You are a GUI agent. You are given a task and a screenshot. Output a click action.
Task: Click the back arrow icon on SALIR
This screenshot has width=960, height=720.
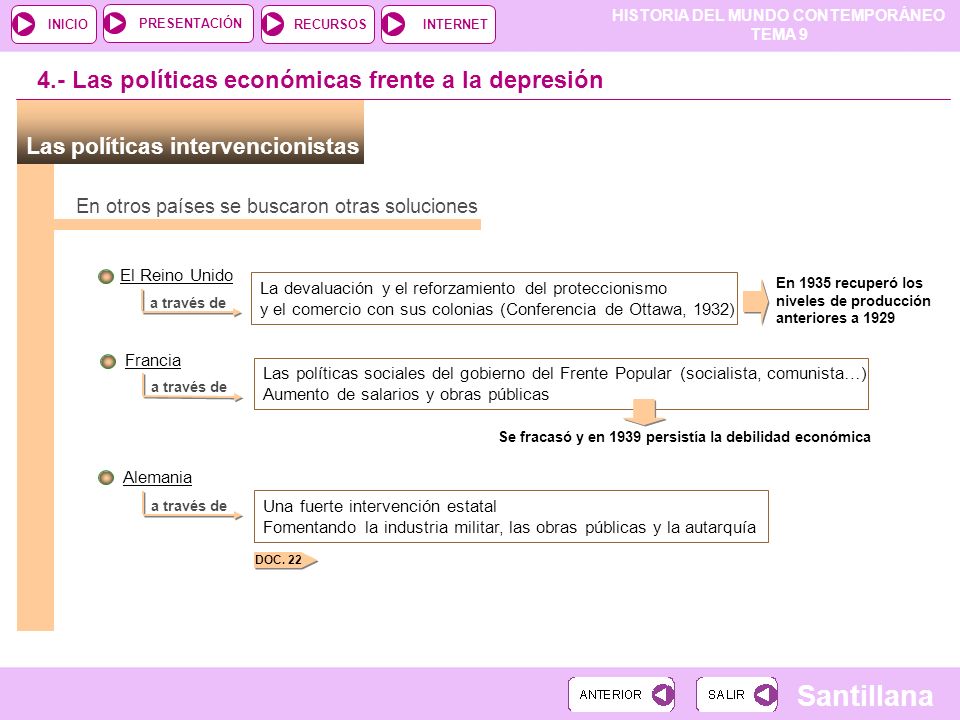(765, 694)
